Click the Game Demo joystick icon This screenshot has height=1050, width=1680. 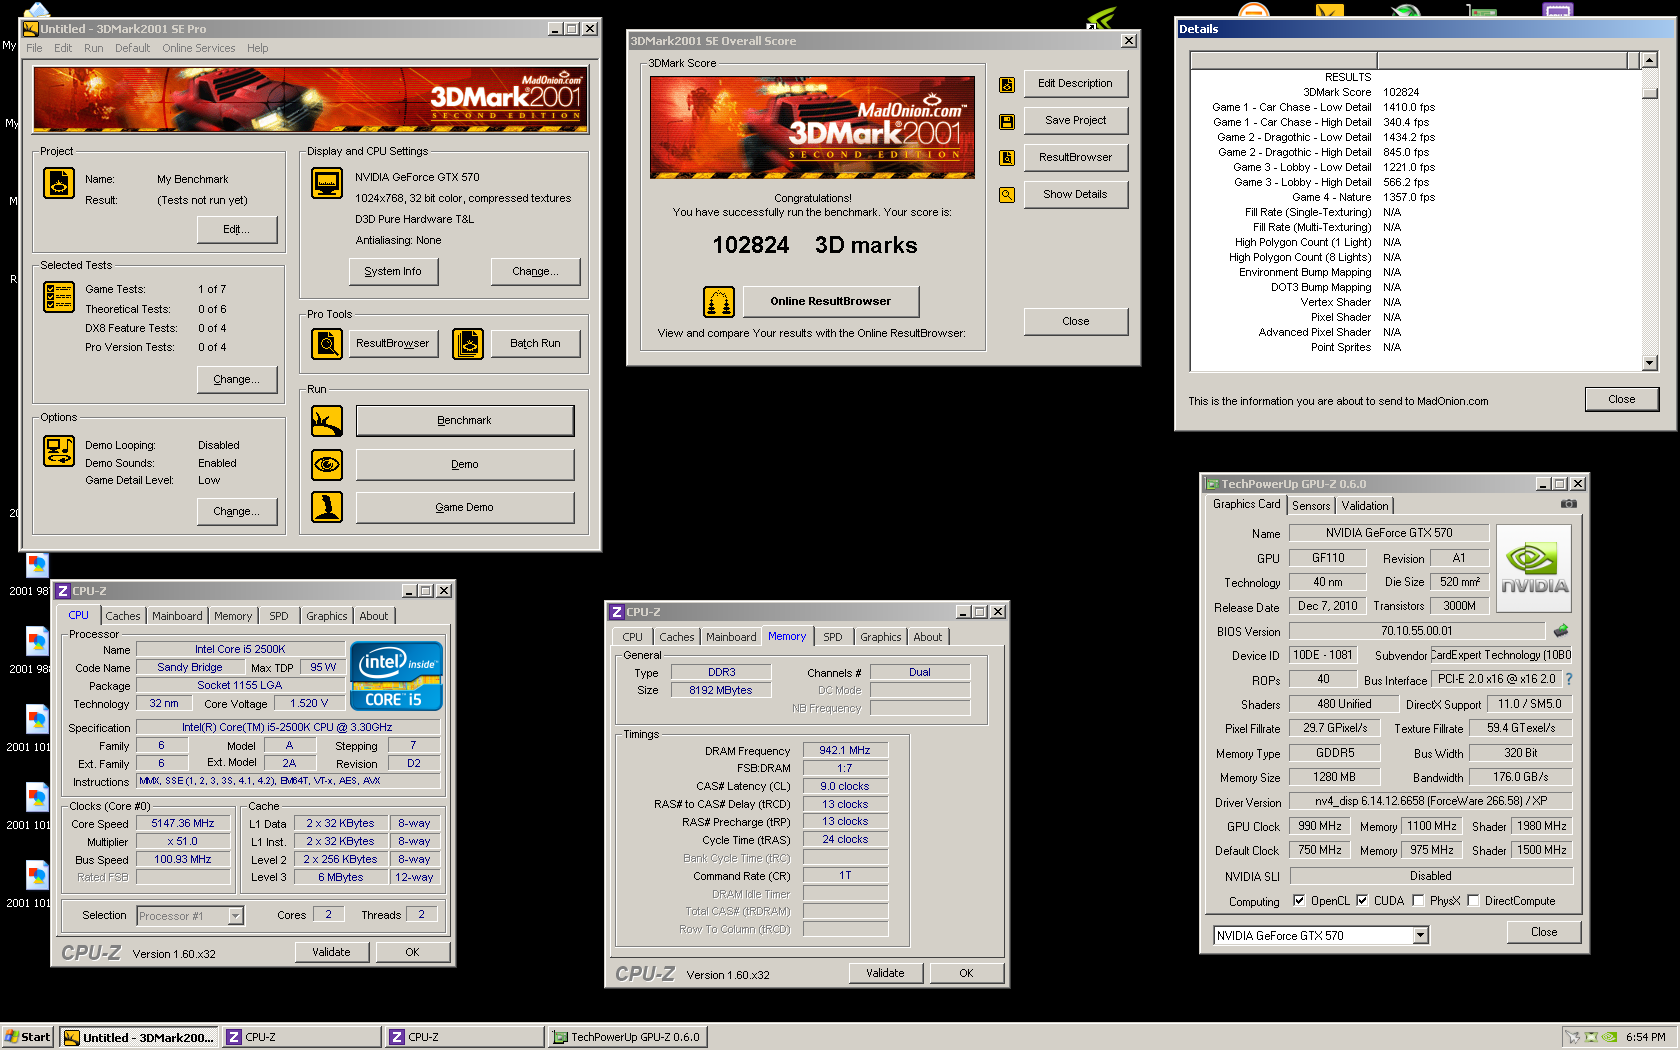click(x=327, y=507)
